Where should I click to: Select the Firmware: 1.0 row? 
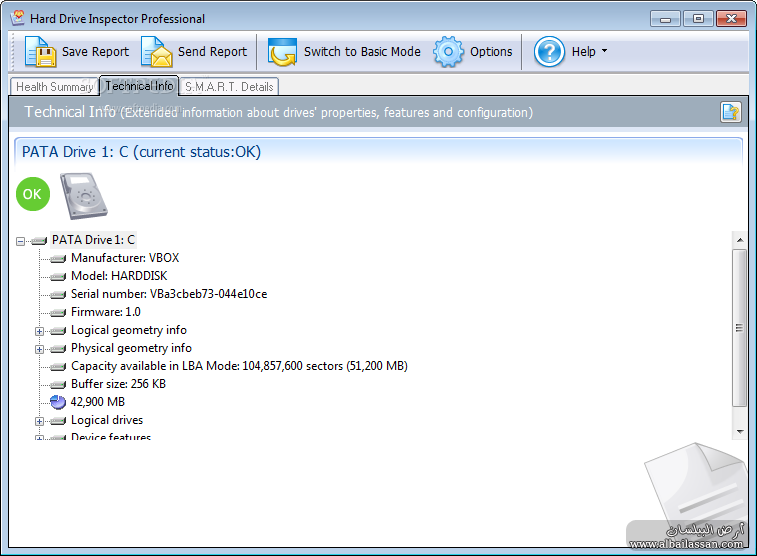[106, 312]
